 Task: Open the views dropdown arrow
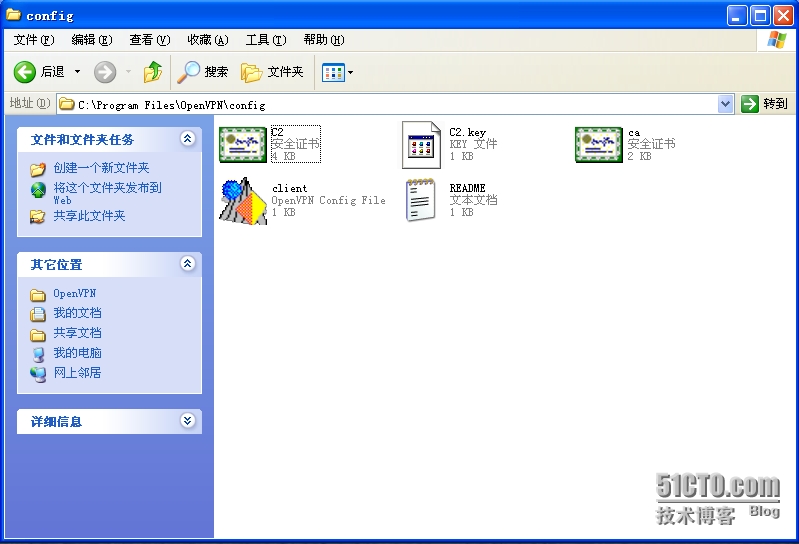coord(351,73)
